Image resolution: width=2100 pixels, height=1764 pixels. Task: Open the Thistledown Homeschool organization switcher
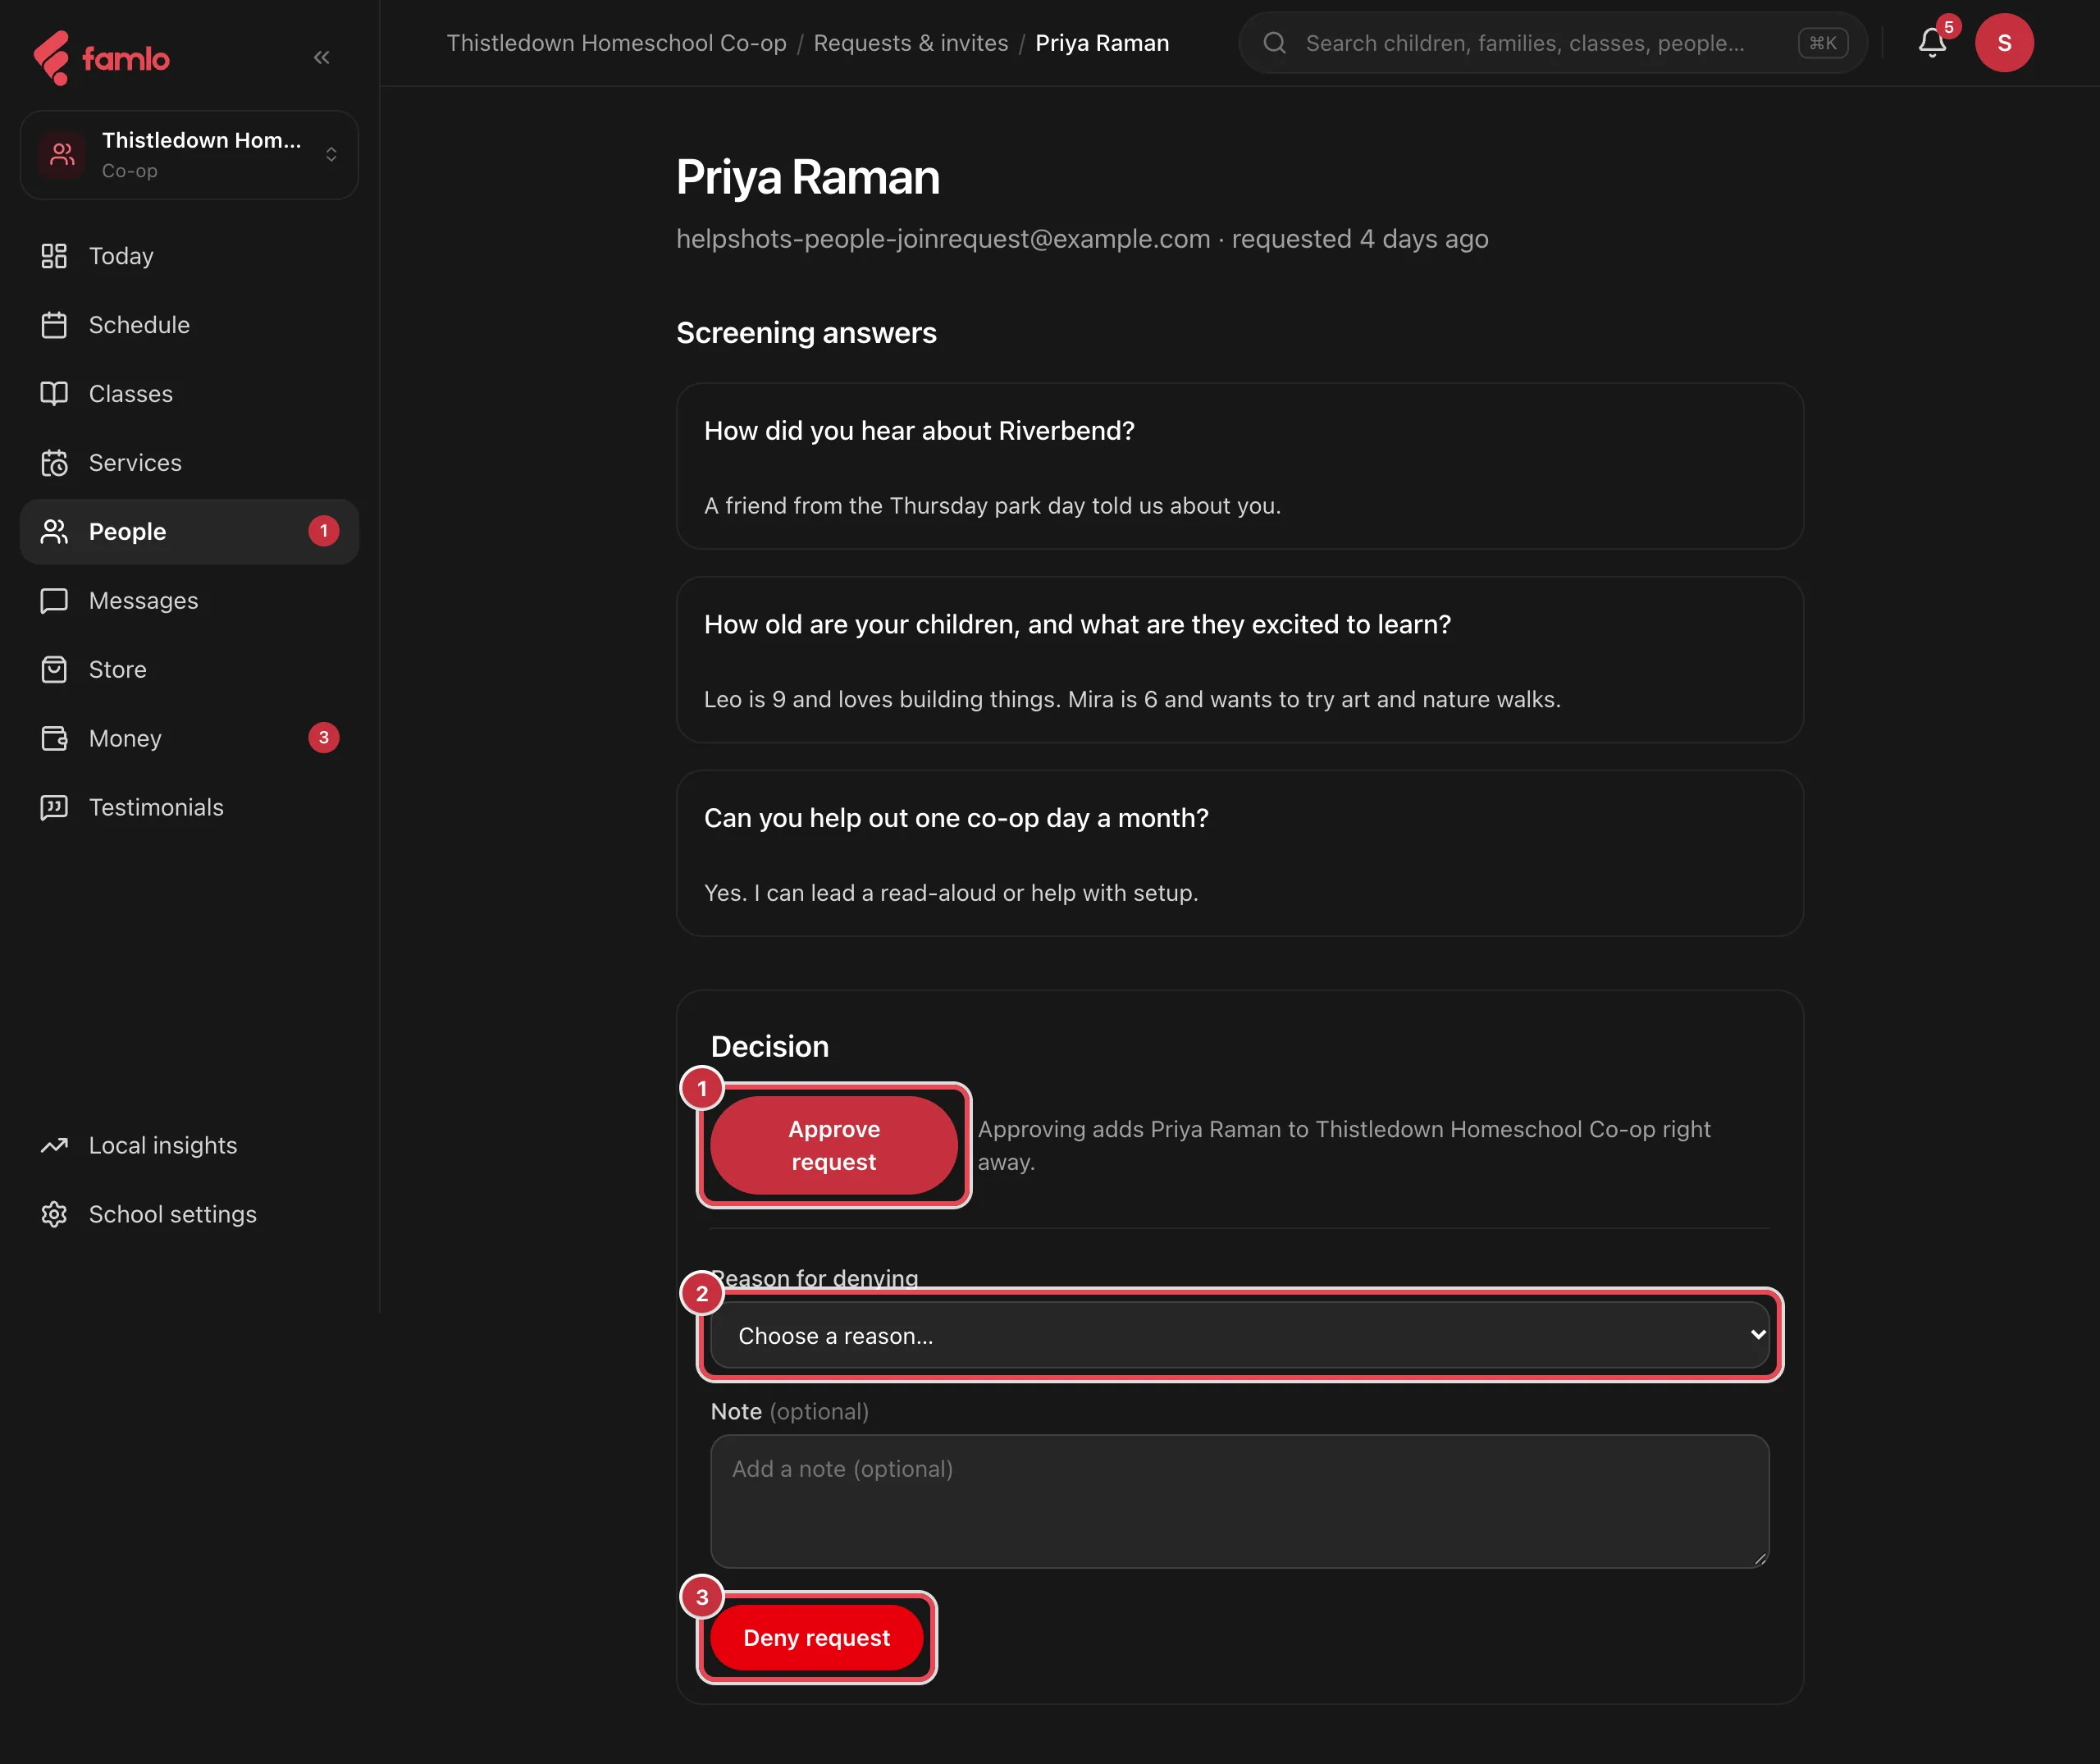coord(189,155)
